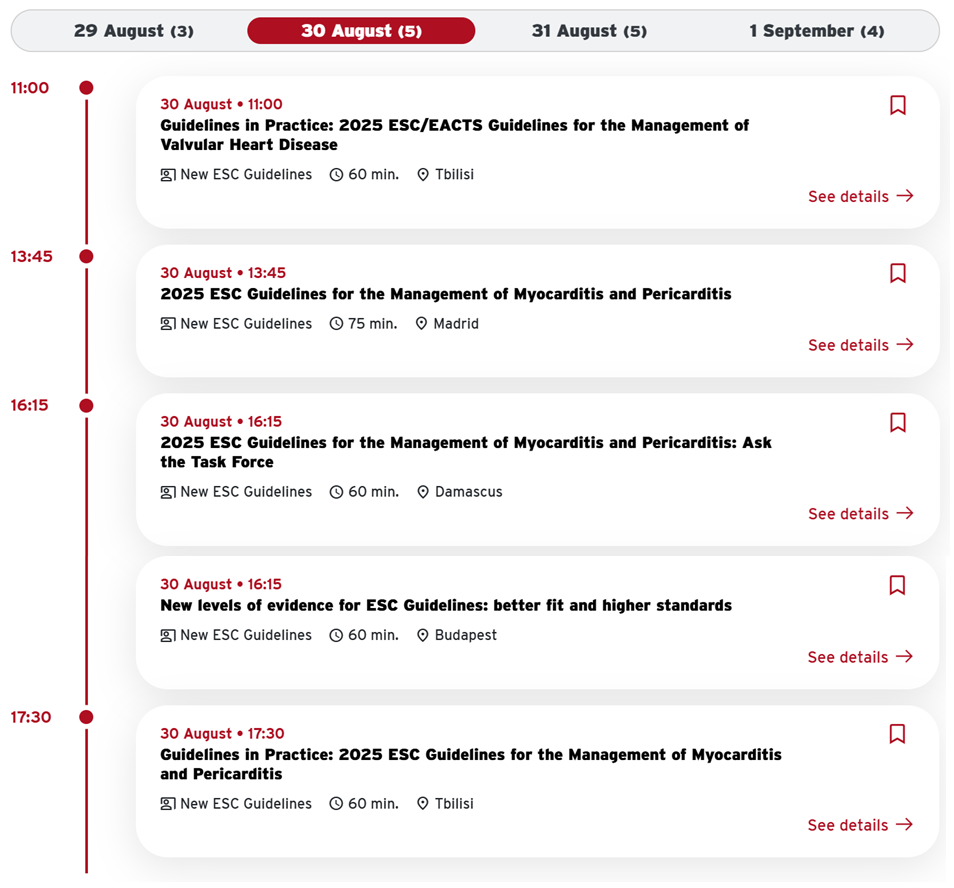
Task: See details for the Damascus session
Action: (x=860, y=514)
